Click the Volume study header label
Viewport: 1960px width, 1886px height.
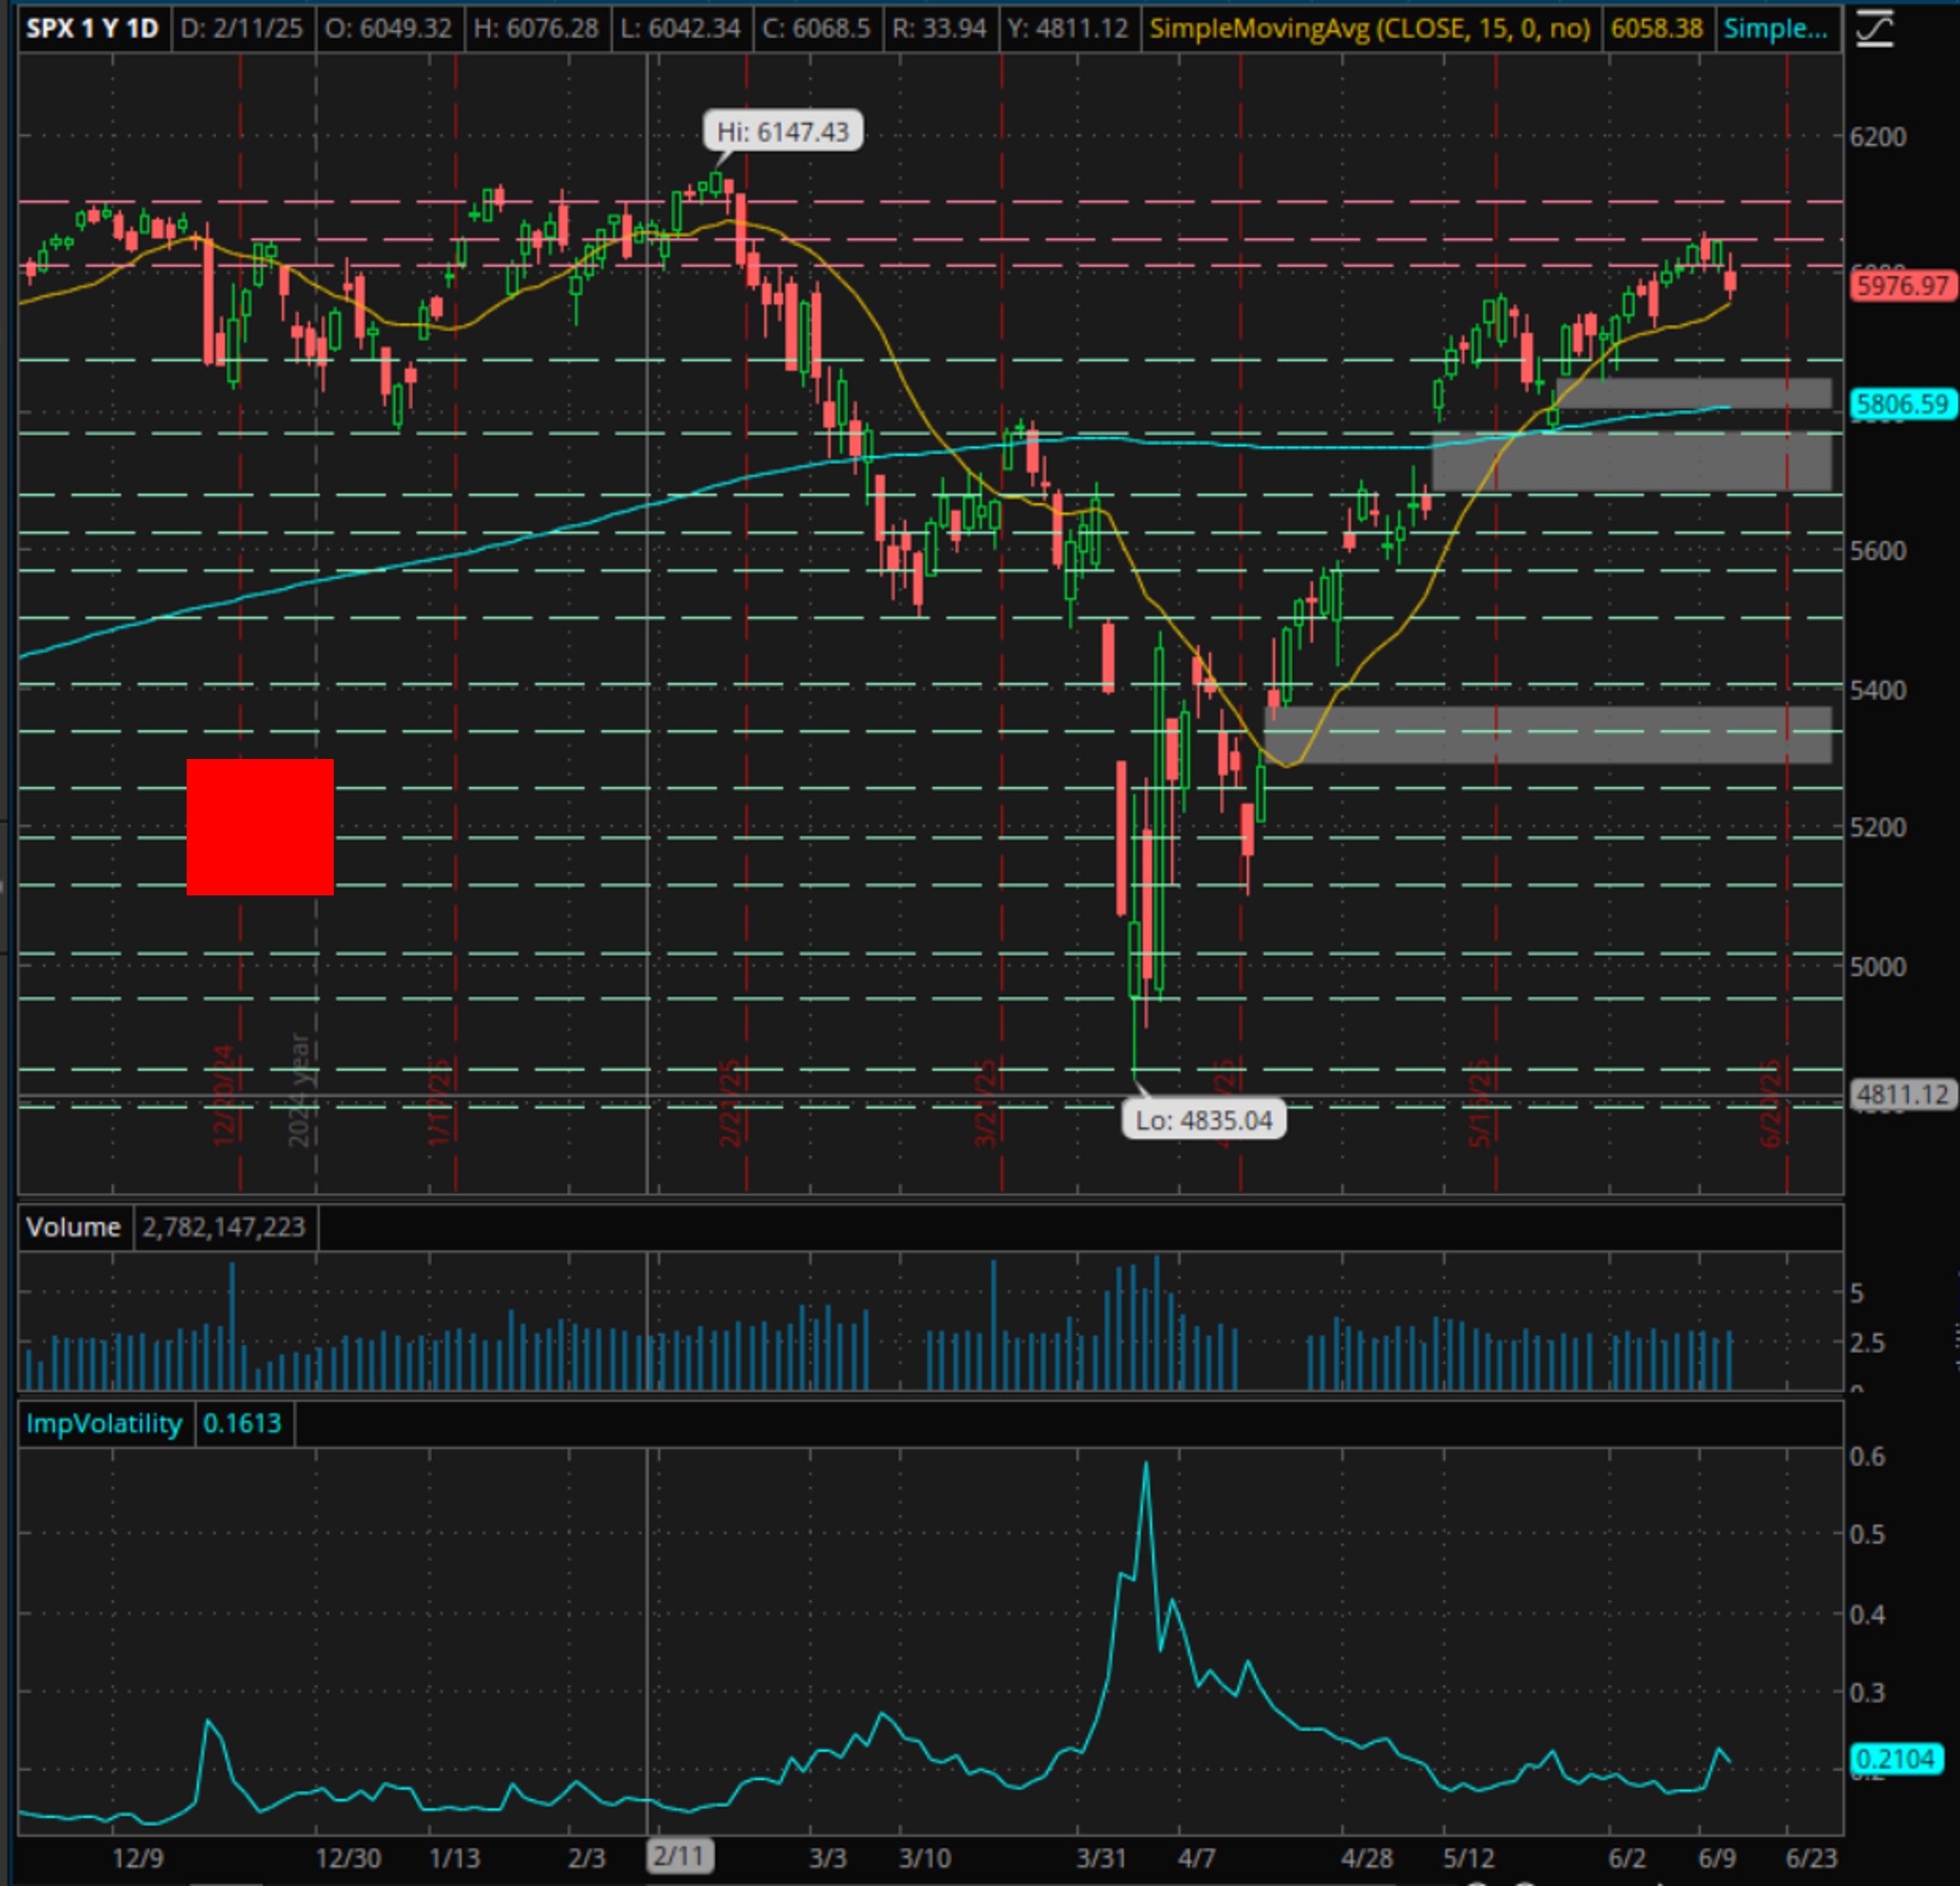pos(73,1227)
